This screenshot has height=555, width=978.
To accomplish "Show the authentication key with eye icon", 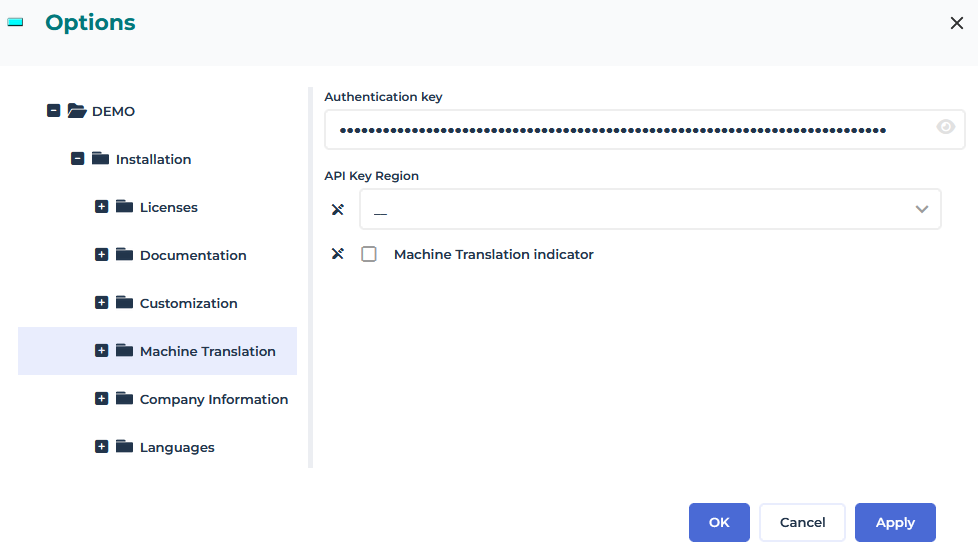I will (x=945, y=127).
